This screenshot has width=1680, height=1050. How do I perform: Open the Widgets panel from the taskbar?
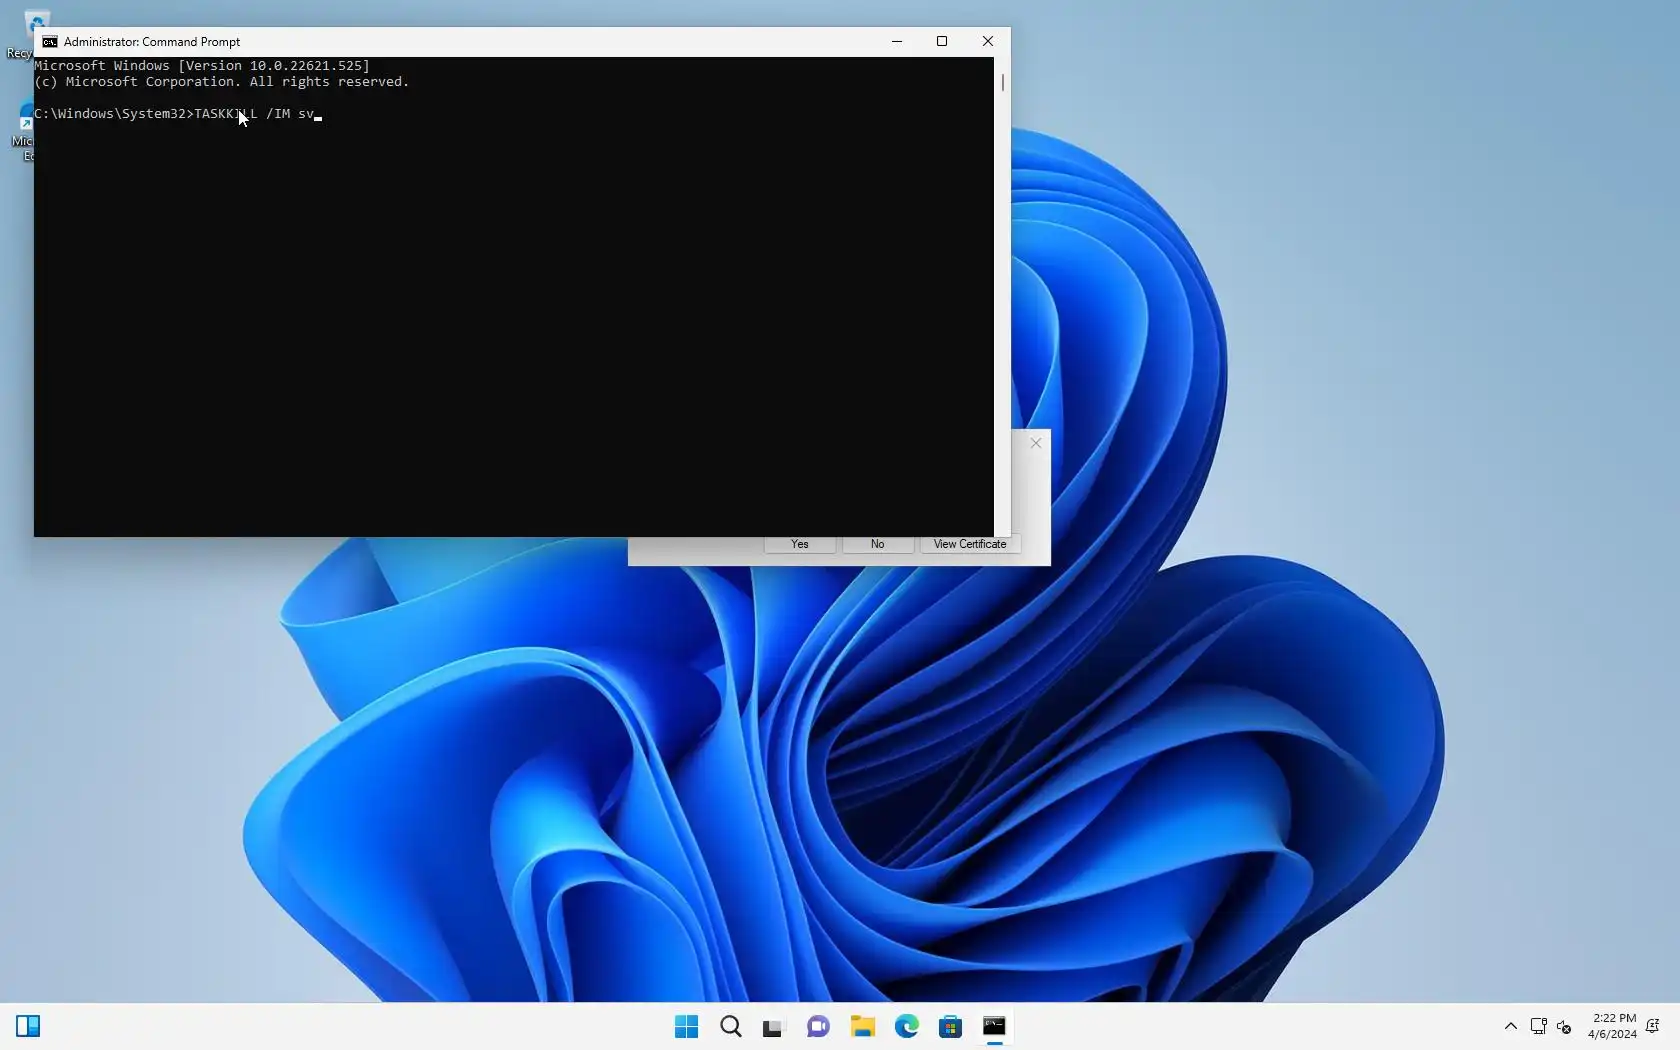point(28,1026)
